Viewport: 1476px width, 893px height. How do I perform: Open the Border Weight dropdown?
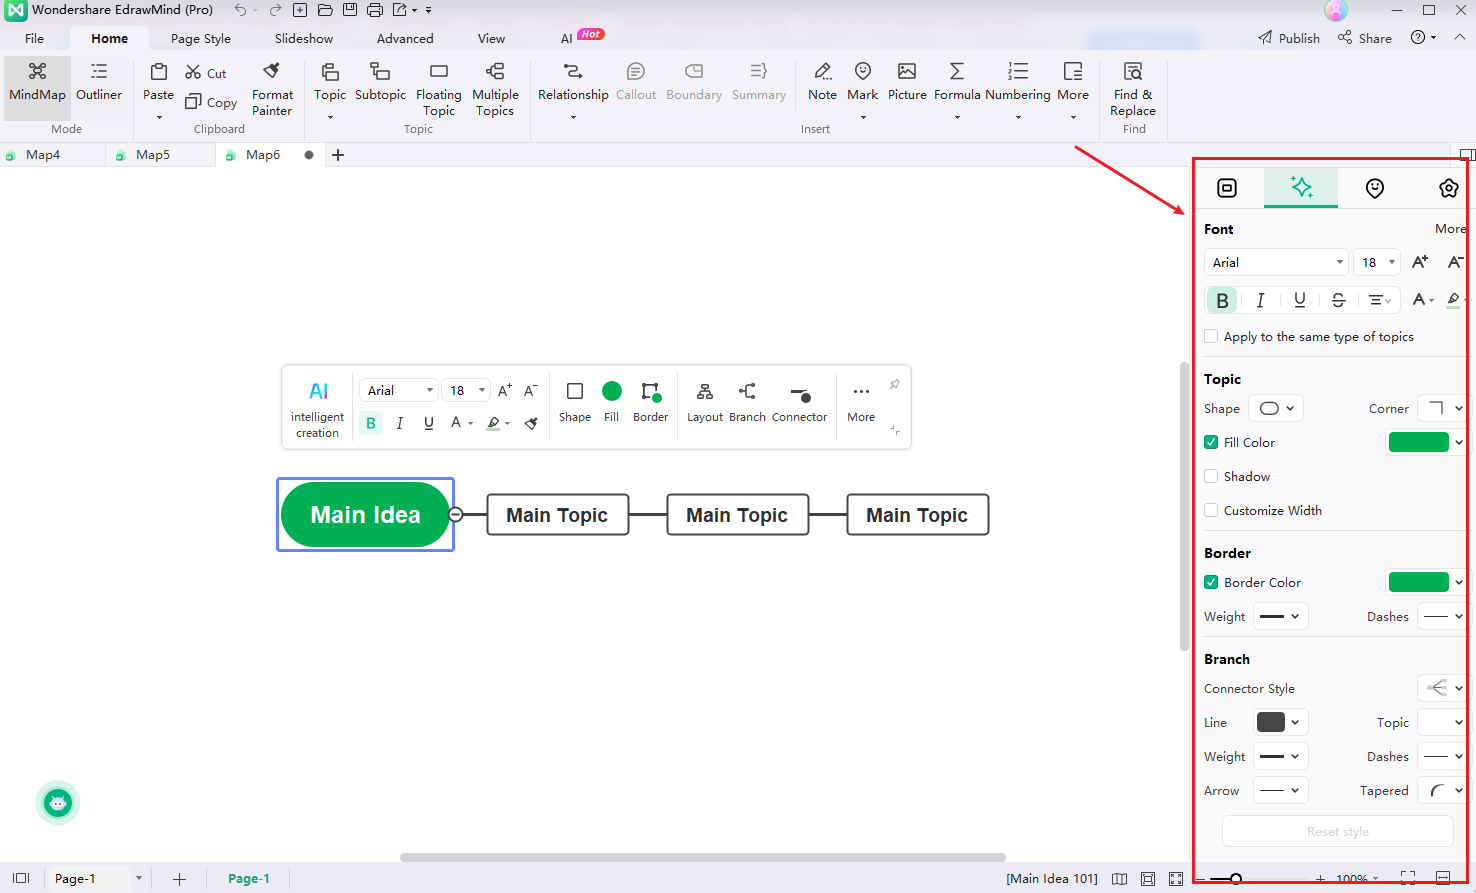[1280, 616]
